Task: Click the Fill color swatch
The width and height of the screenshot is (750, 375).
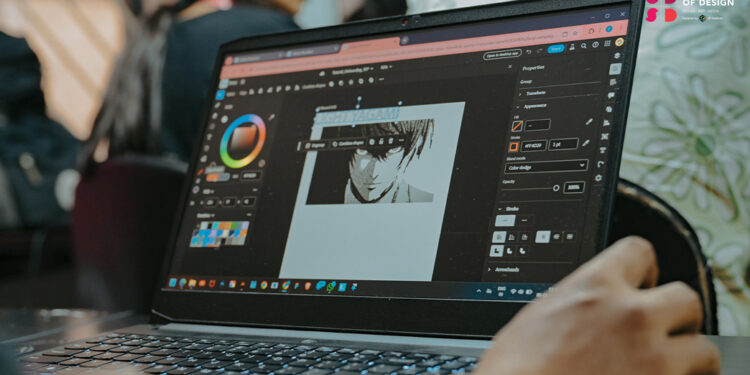Action: tap(517, 126)
